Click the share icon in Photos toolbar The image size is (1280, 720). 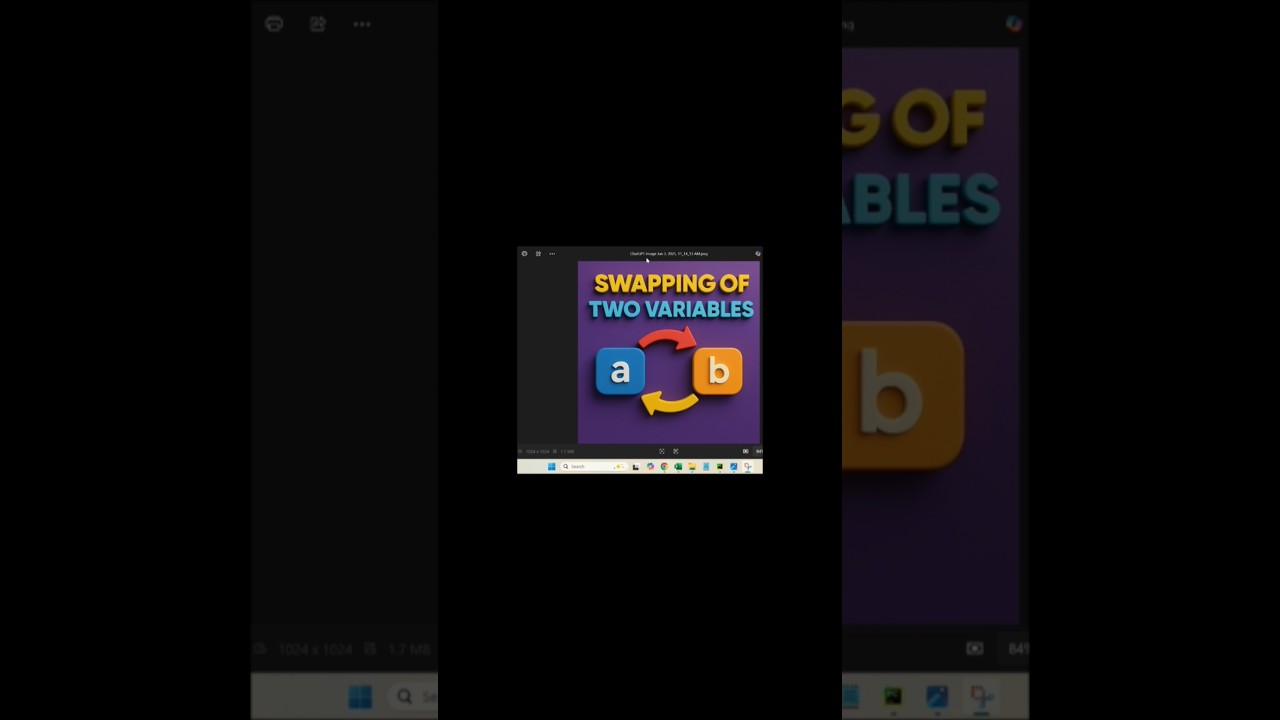point(538,254)
